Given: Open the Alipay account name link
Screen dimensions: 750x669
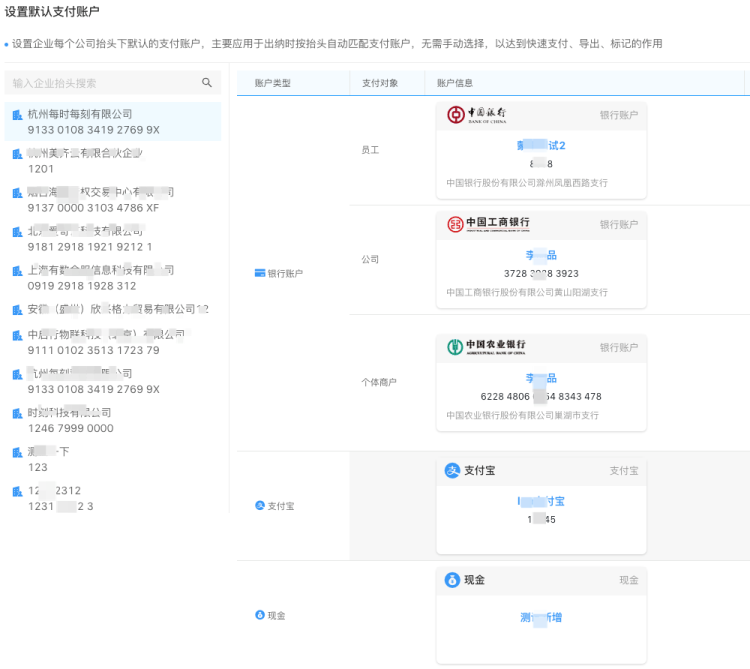Looking at the screenshot, I should (541, 501).
